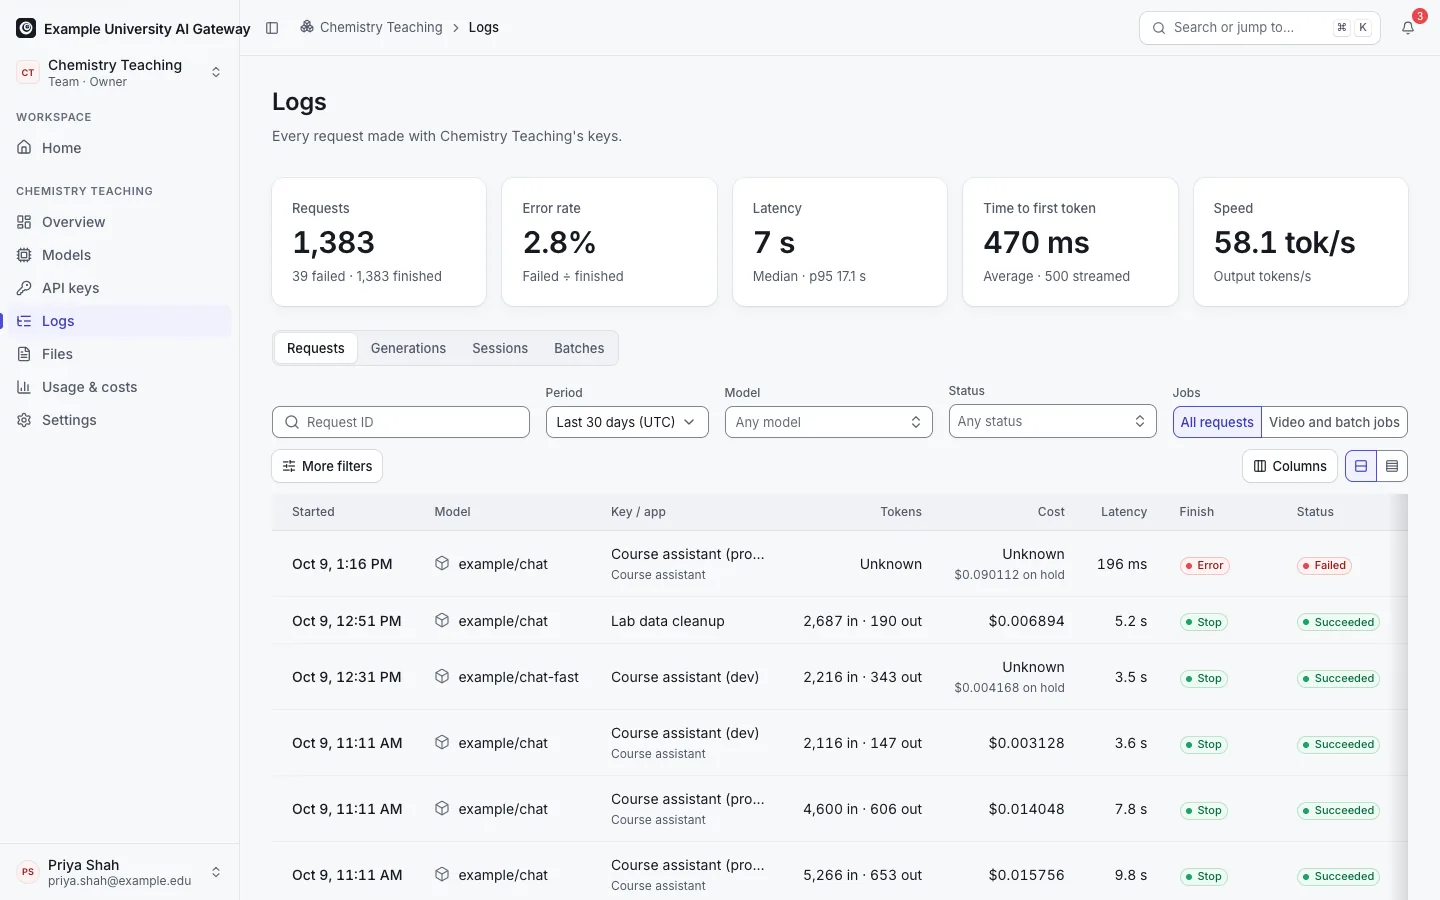This screenshot has width=1440, height=900.
Task: Open the notifications bell
Action: (1408, 28)
